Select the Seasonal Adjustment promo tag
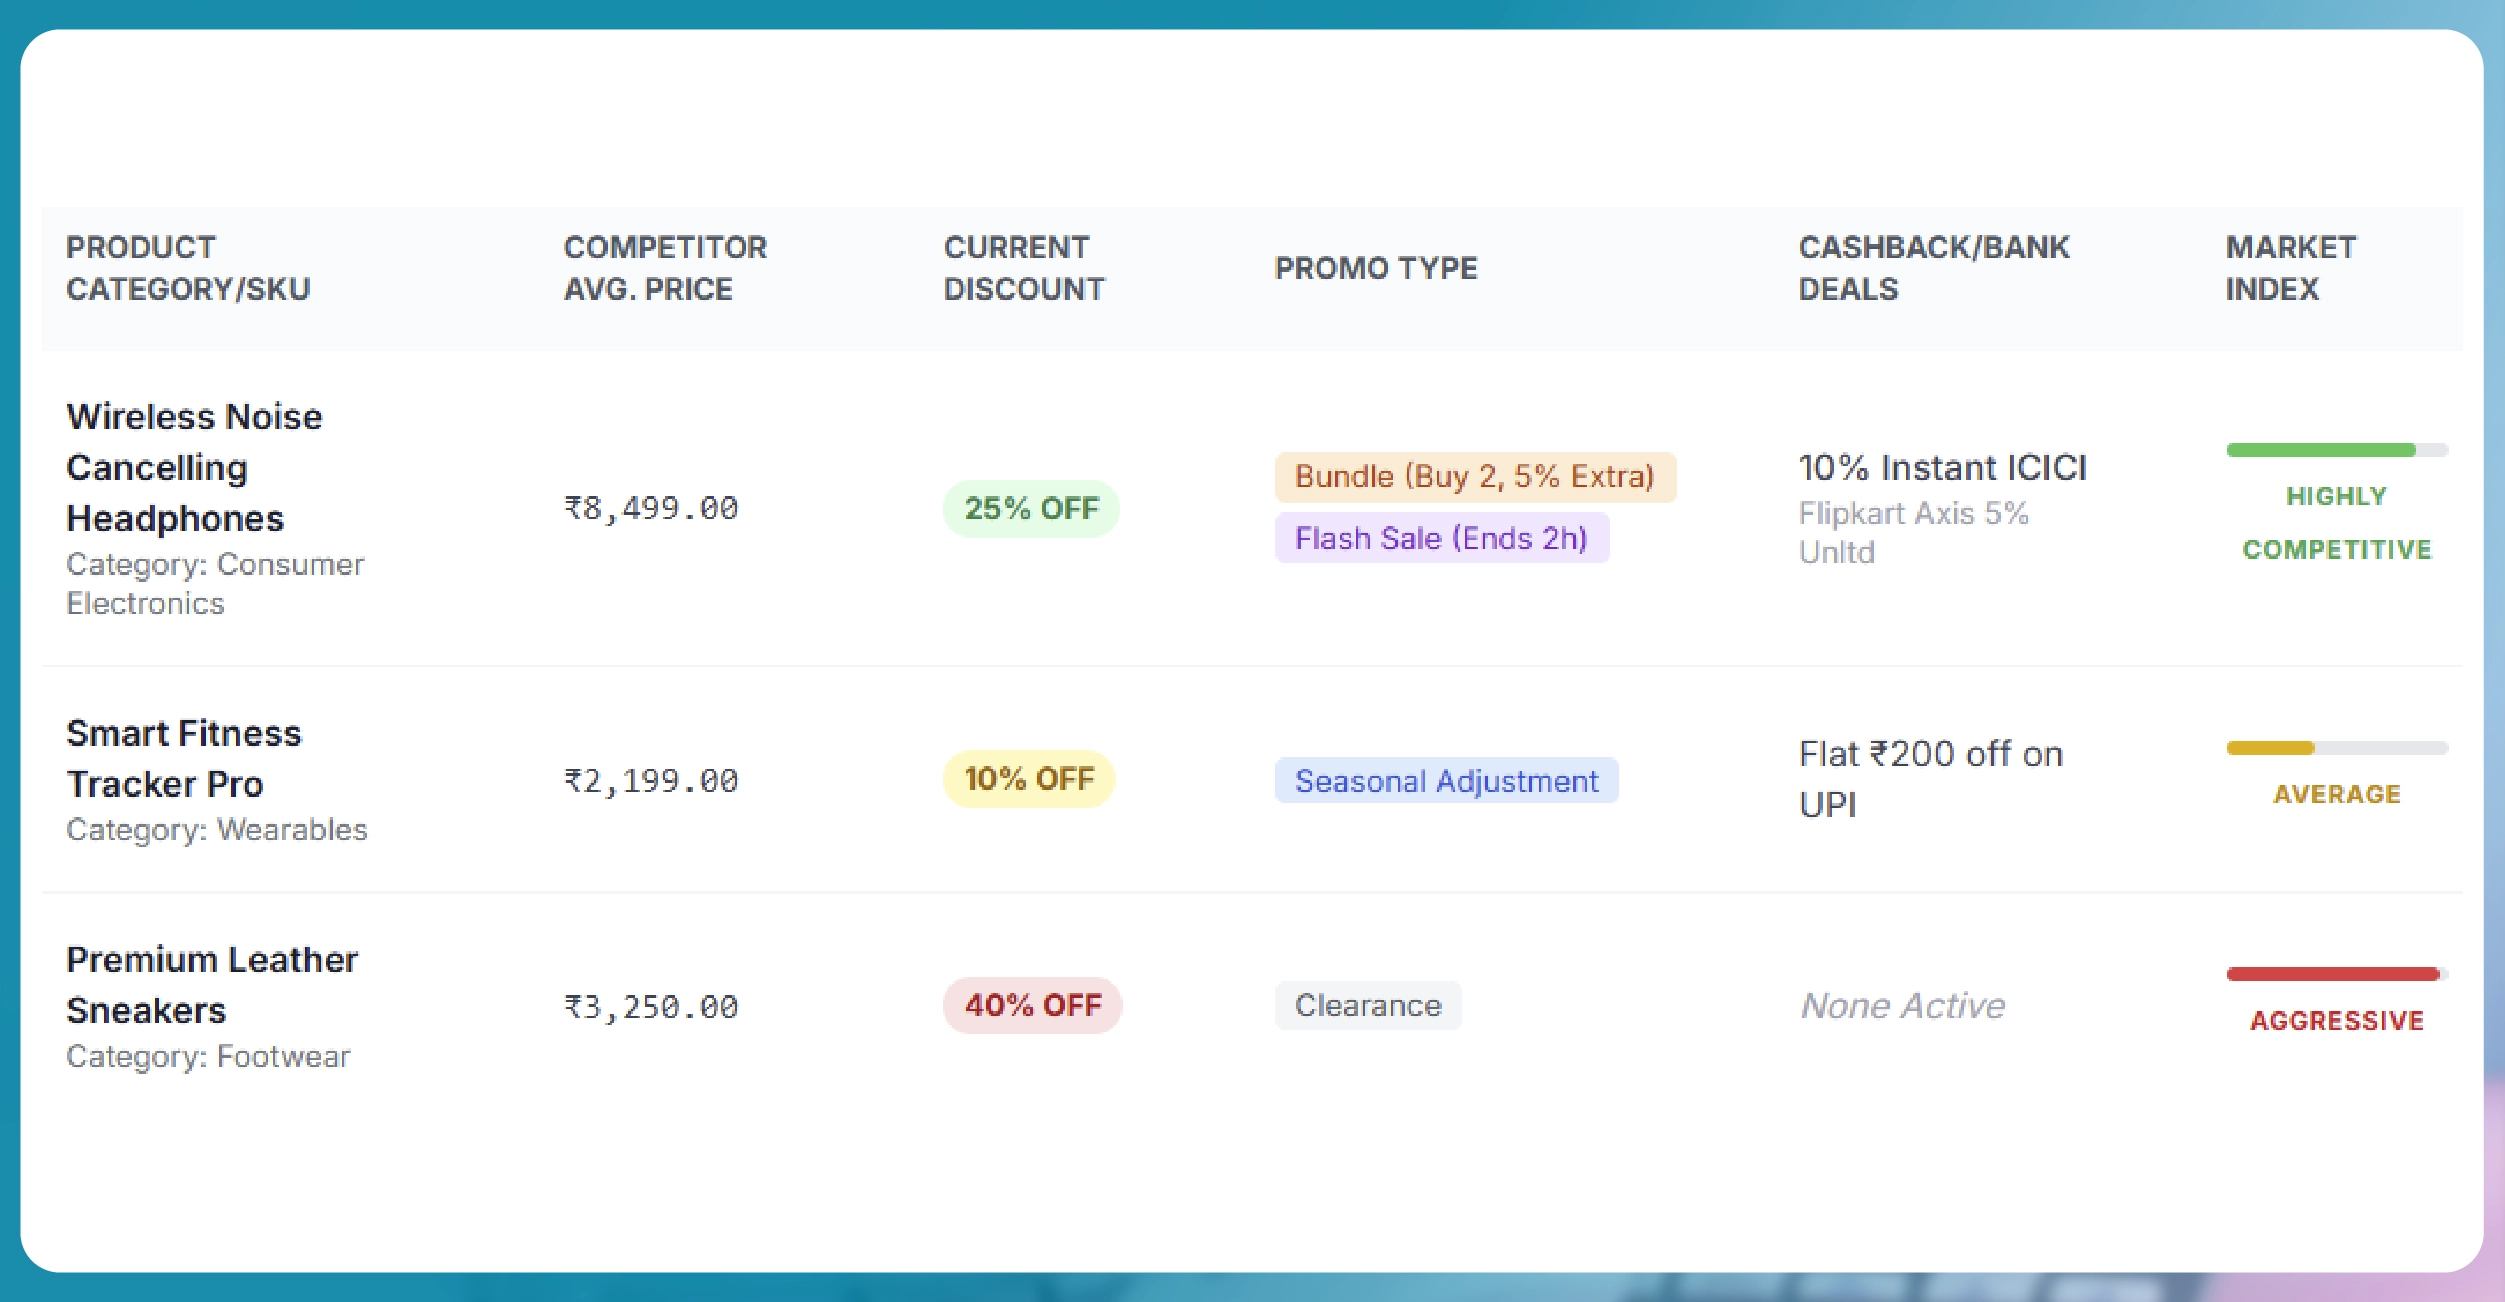 [1446, 781]
